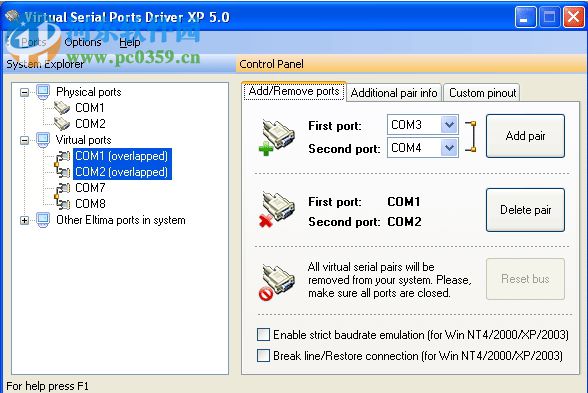This screenshot has width=588, height=393.
Task: Click the Delete pair button
Action: click(525, 210)
